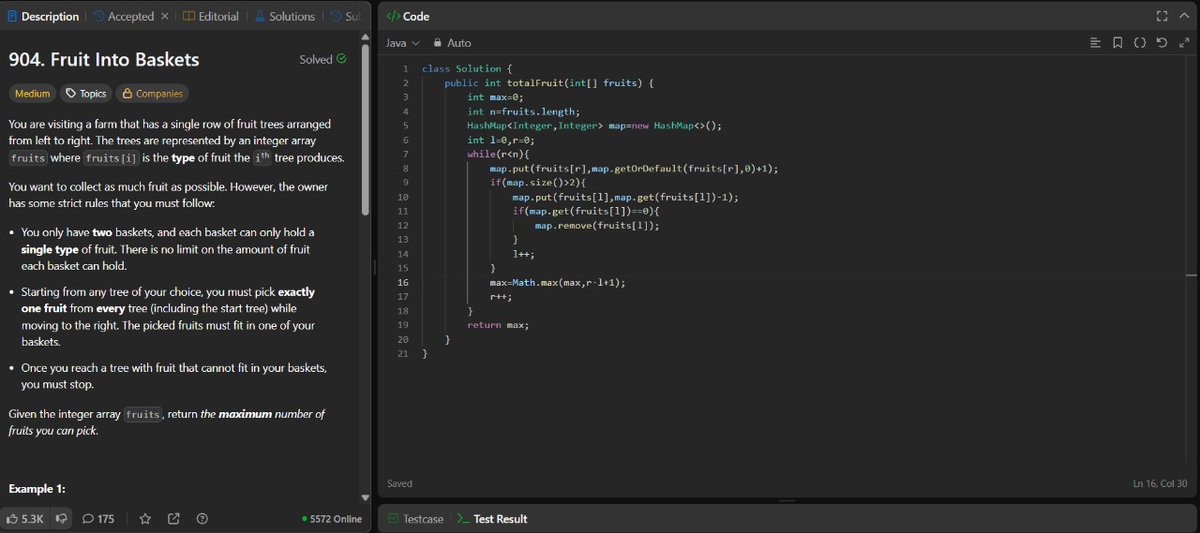Screen dimensions: 1200x533
Task: Click the Auto lock setting
Action: [453, 43]
